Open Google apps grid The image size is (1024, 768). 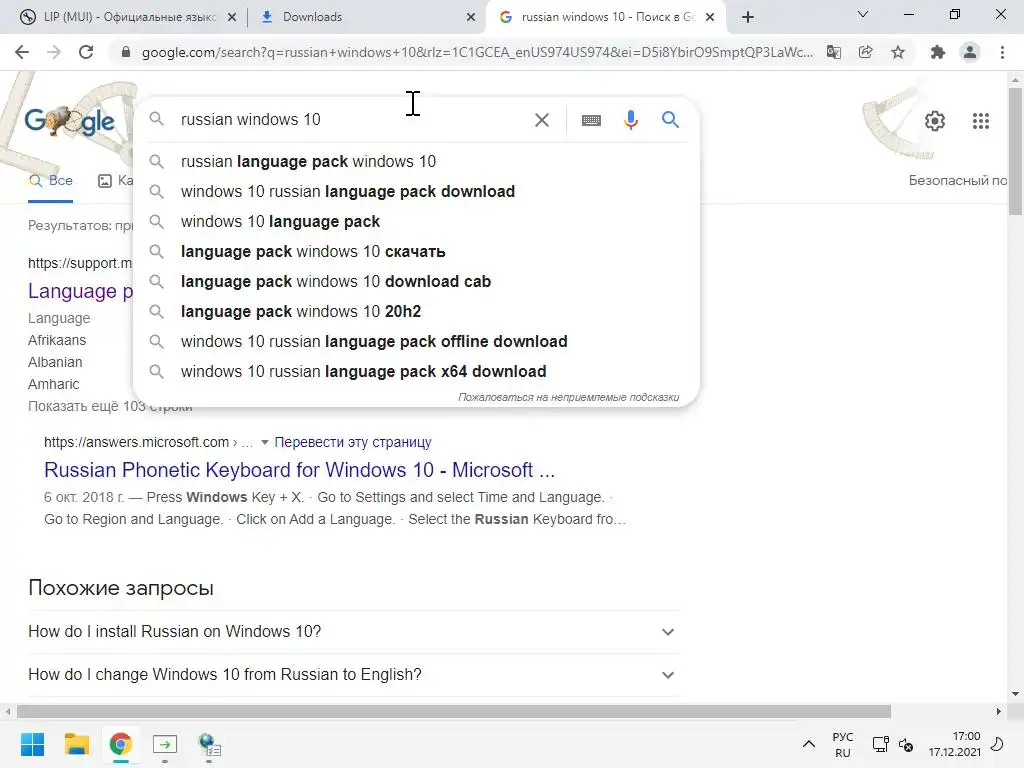pos(980,121)
